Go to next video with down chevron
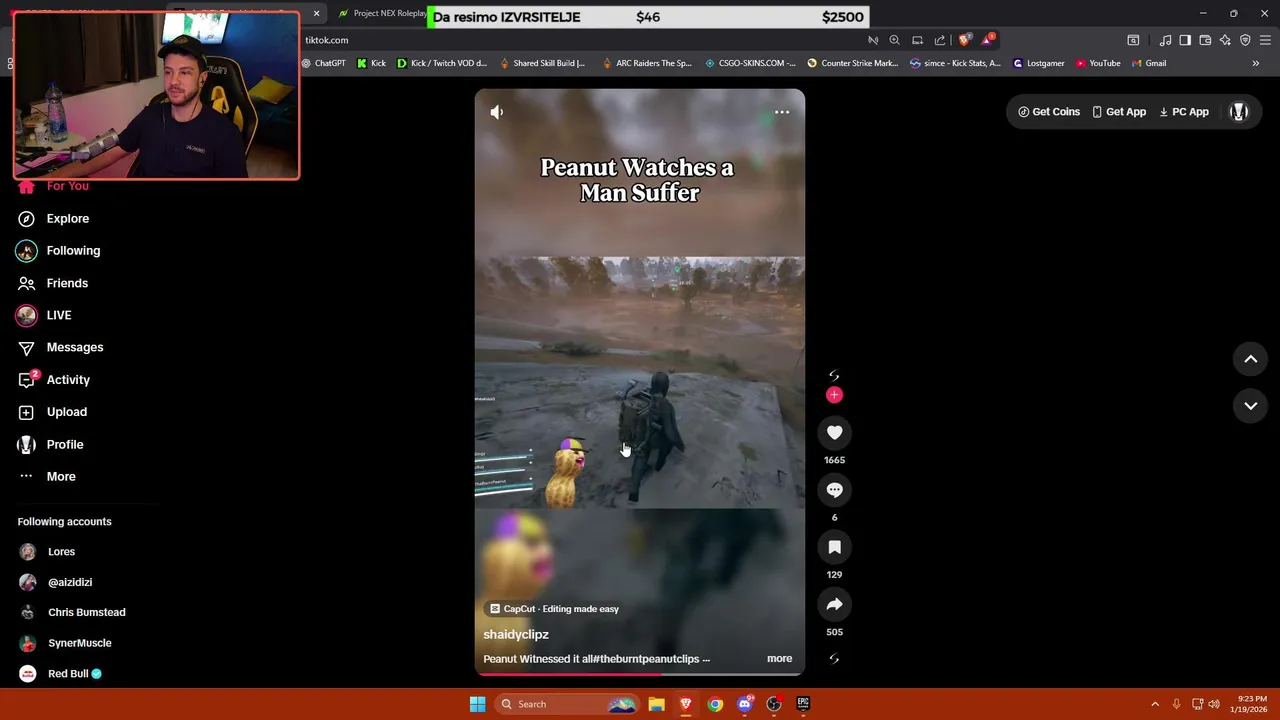The height and width of the screenshot is (720, 1280). 1250,405
